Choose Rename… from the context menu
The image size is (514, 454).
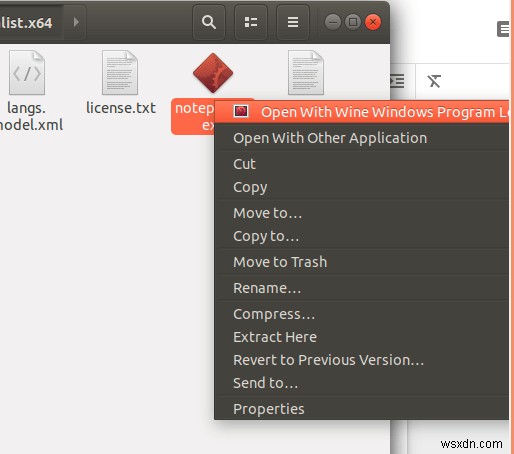click(x=362, y=288)
